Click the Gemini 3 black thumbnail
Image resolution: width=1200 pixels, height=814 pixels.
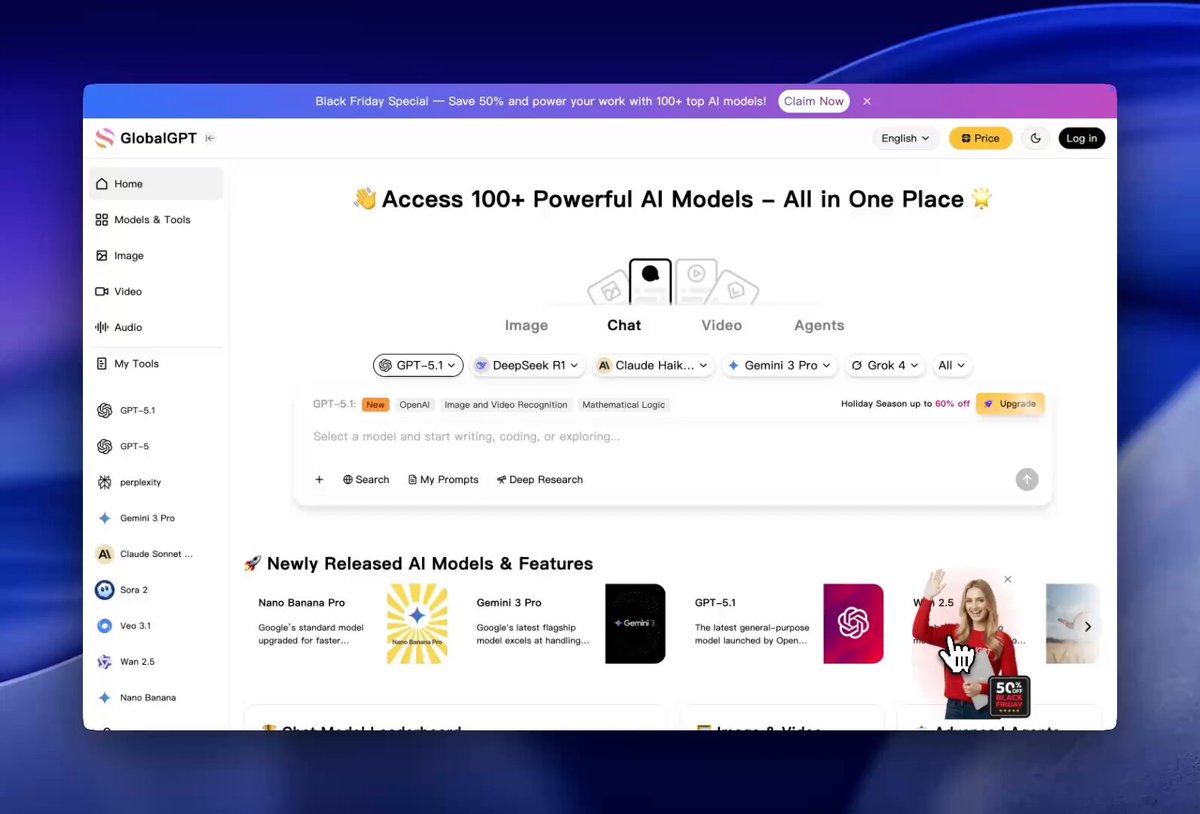(x=635, y=624)
